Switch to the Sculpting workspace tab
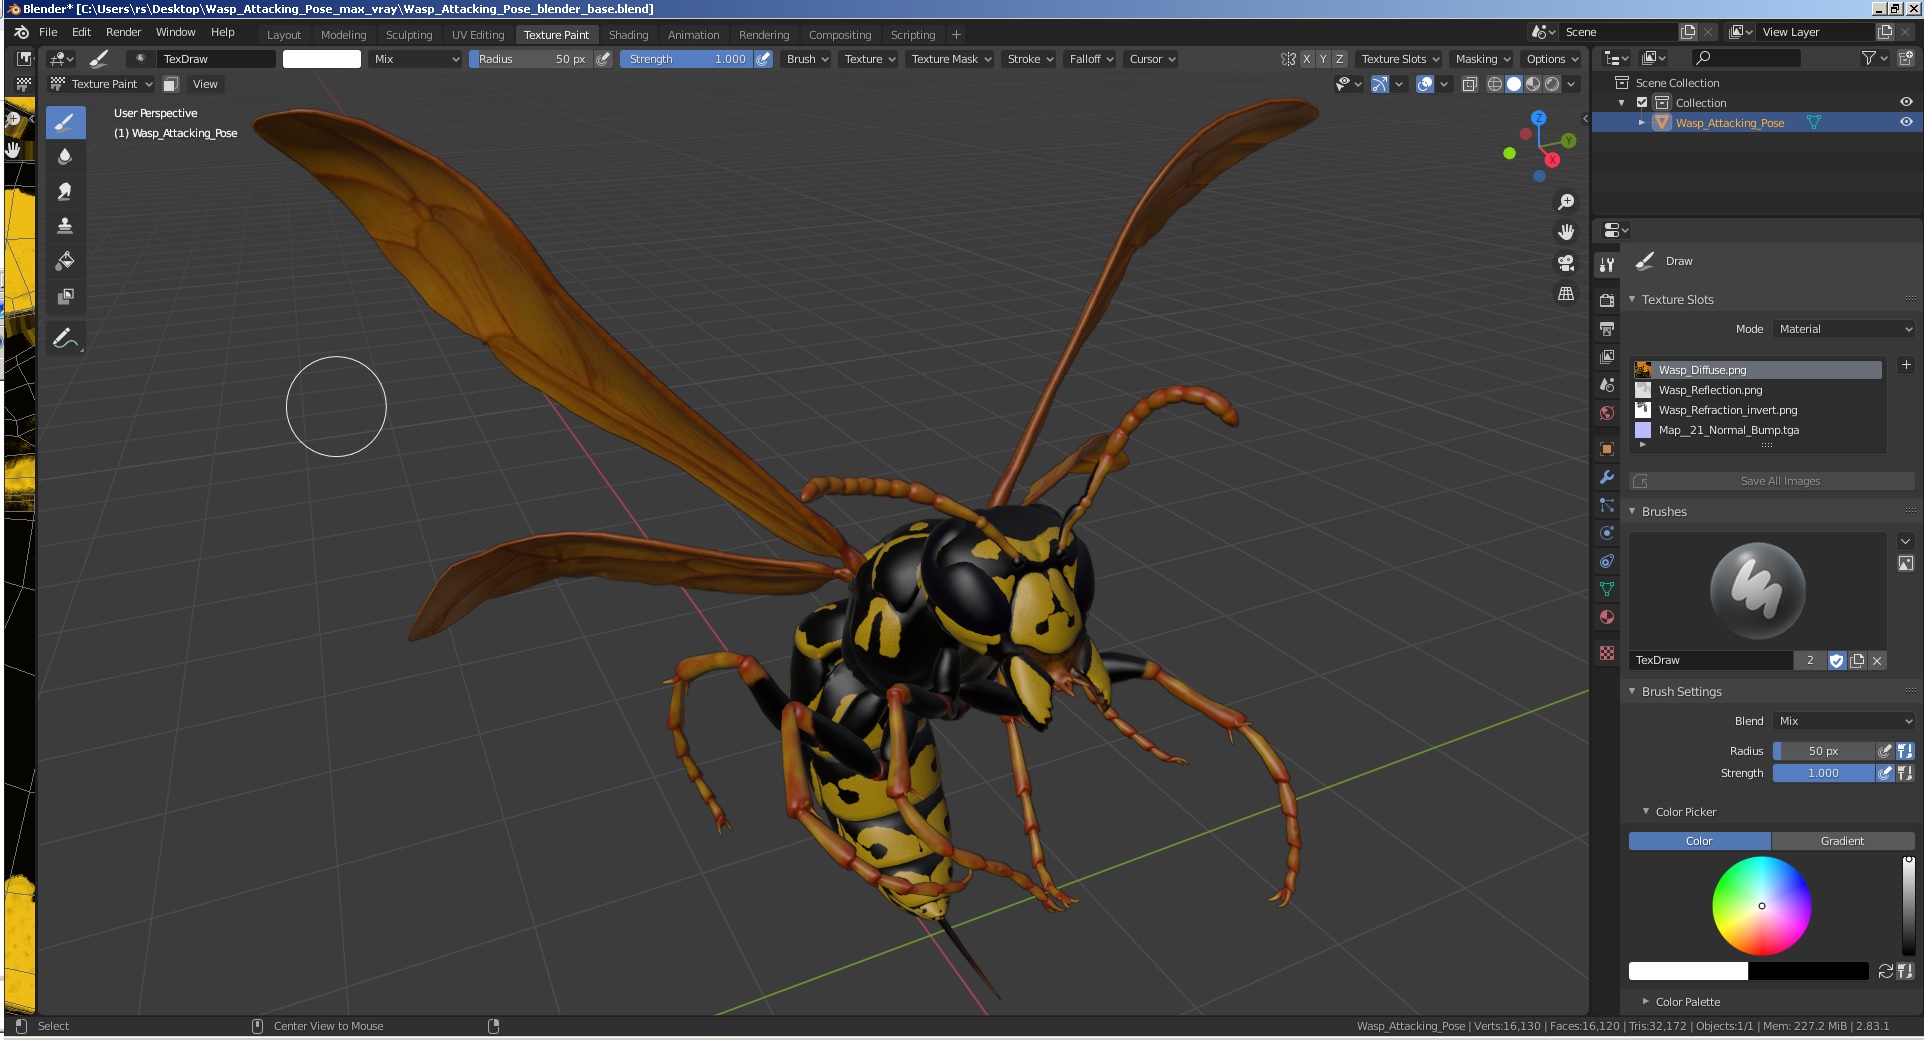The width and height of the screenshot is (1924, 1040). [x=409, y=35]
